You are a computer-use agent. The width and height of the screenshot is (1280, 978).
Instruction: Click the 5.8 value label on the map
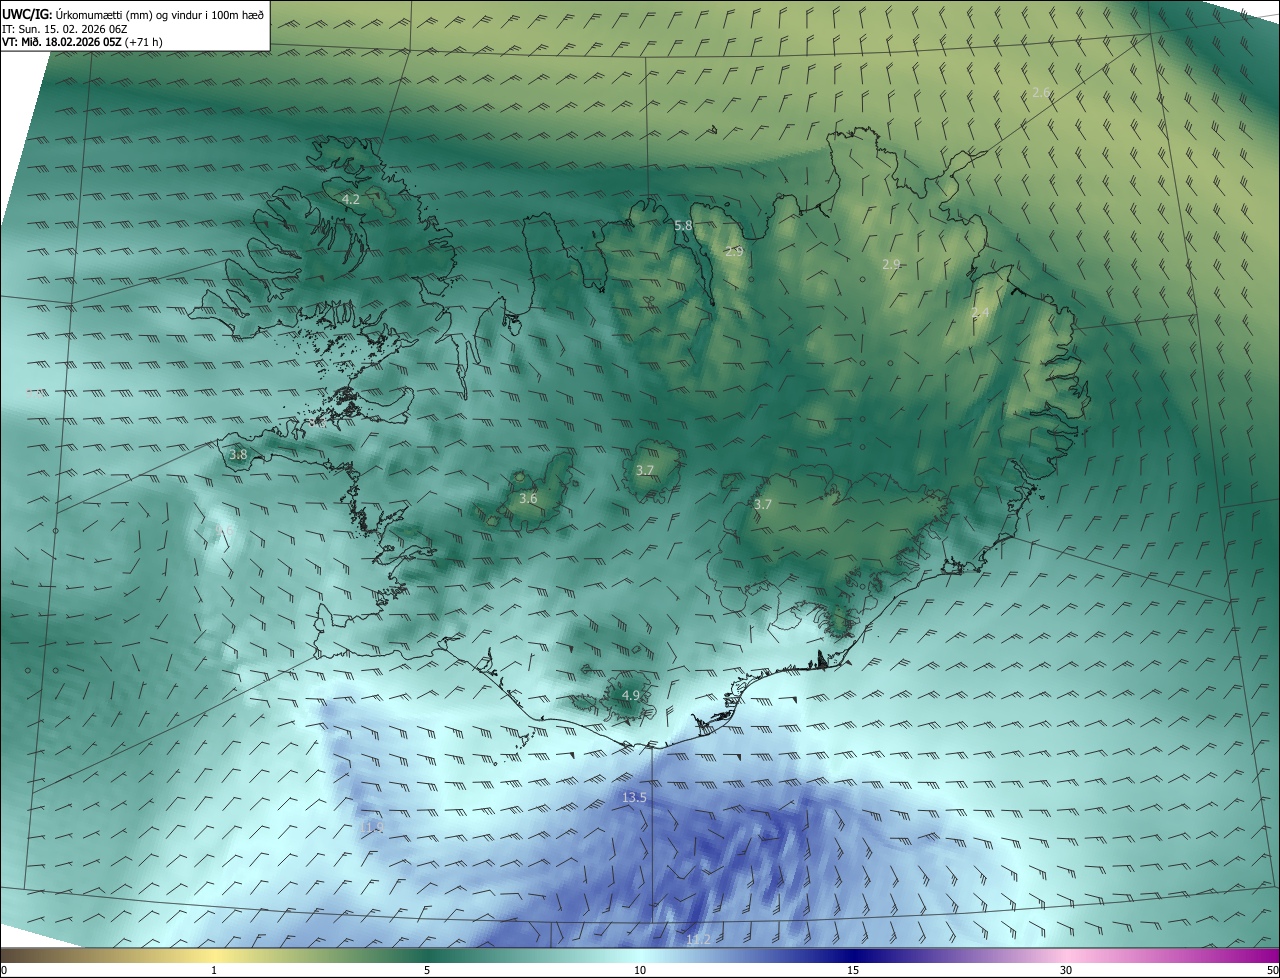point(683,226)
